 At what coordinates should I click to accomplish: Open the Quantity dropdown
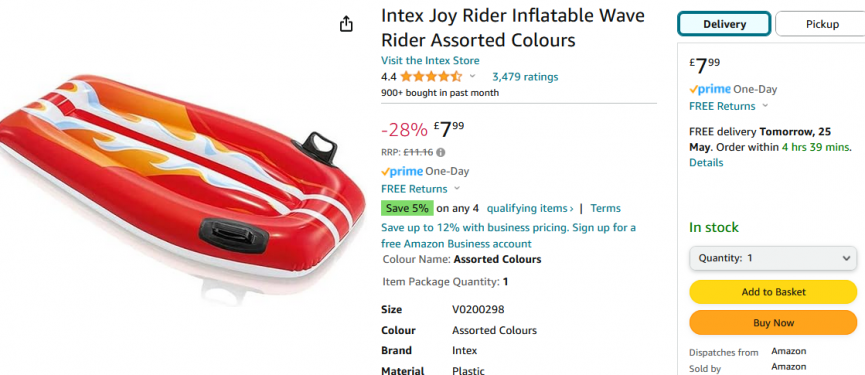[x=773, y=258]
